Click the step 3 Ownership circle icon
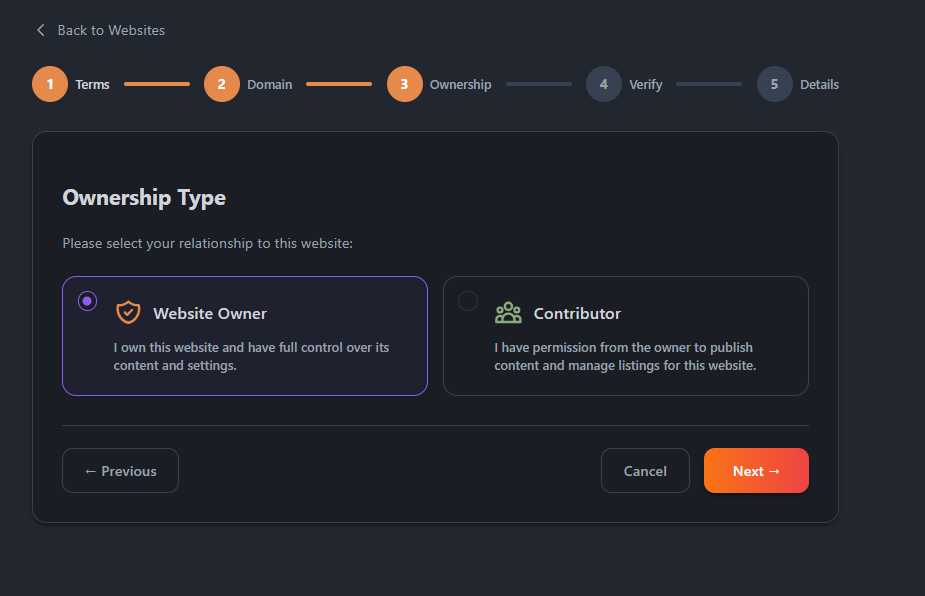This screenshot has height=596, width=925. (x=405, y=84)
